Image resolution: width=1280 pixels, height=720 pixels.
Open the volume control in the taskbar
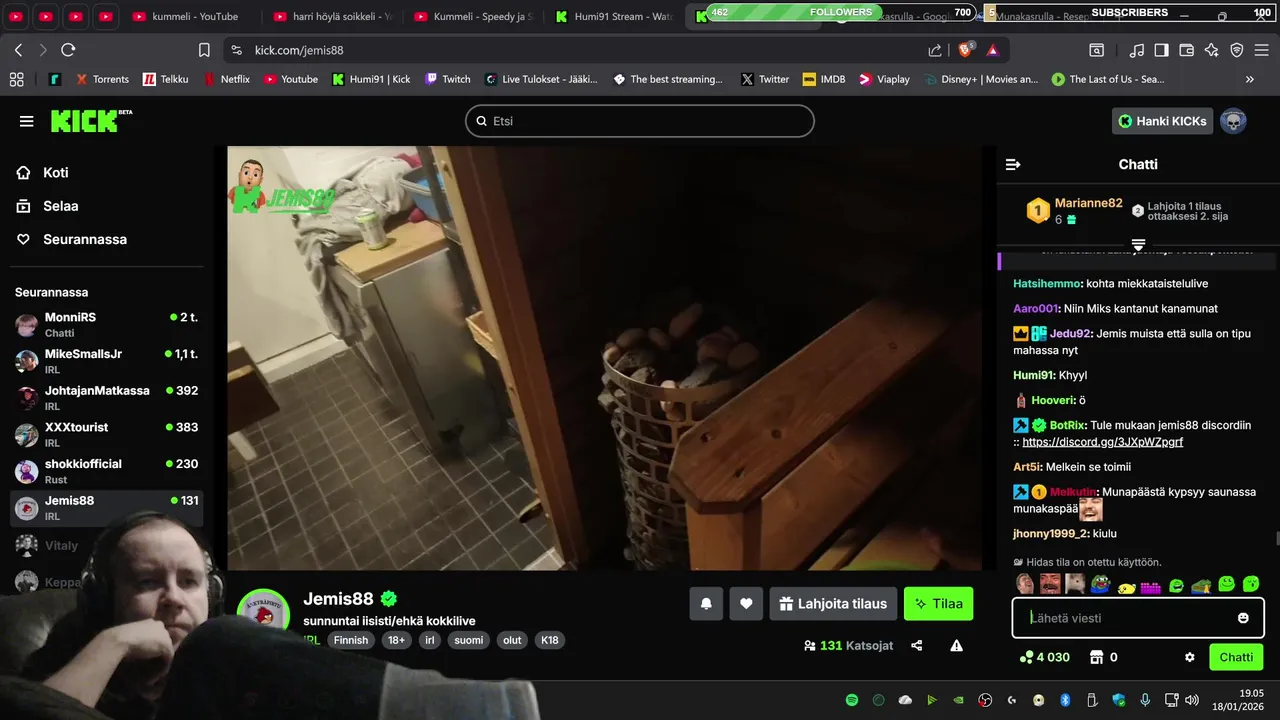[x=1191, y=700]
